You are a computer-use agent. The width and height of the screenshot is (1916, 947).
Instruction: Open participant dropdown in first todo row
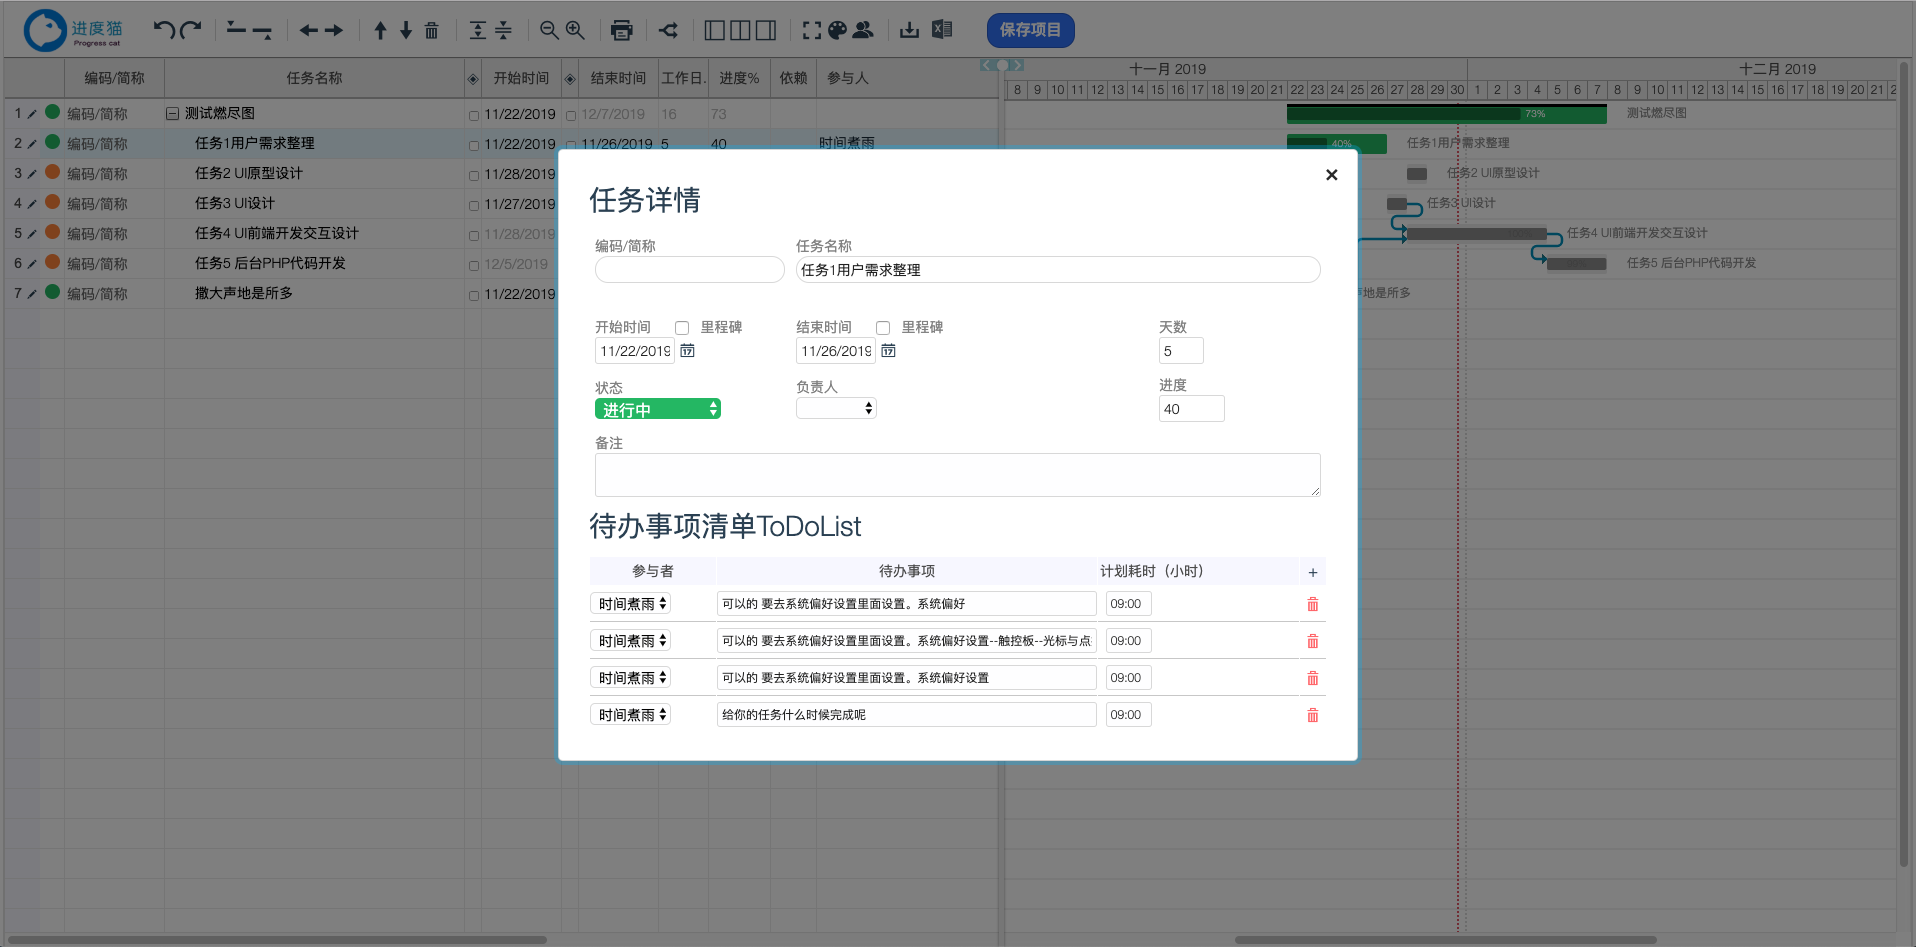point(630,604)
